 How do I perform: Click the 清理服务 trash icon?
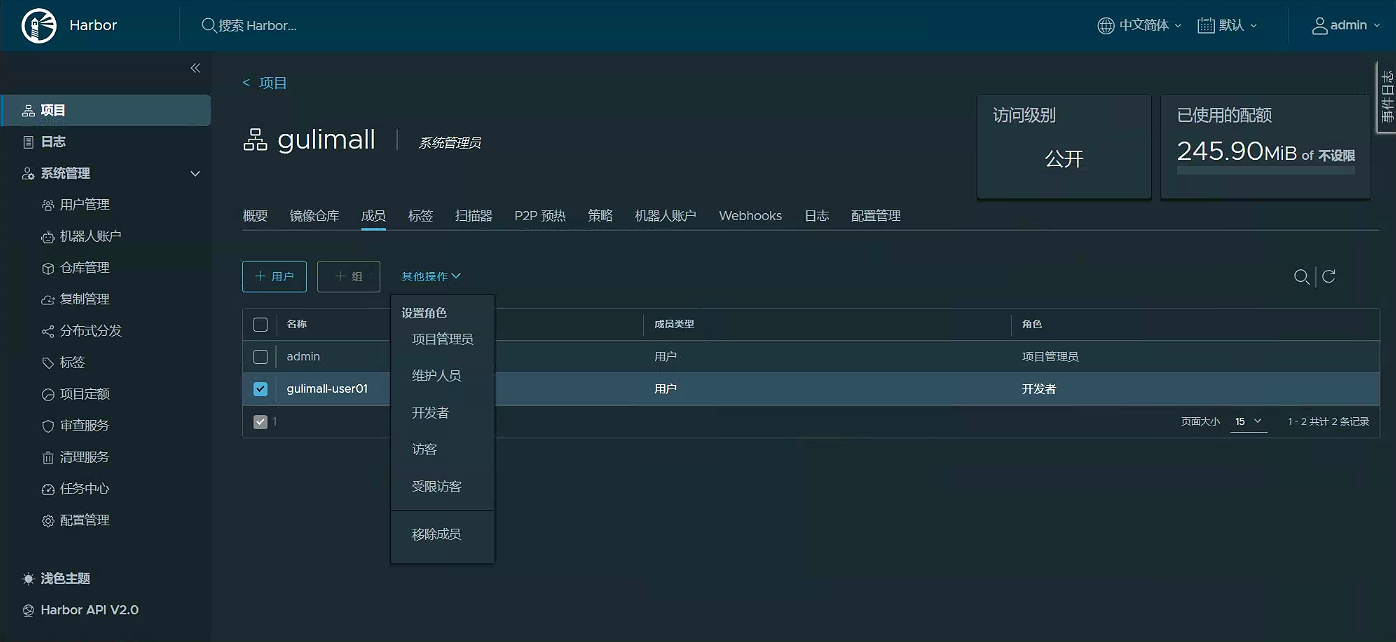pyautogui.click(x=48, y=457)
